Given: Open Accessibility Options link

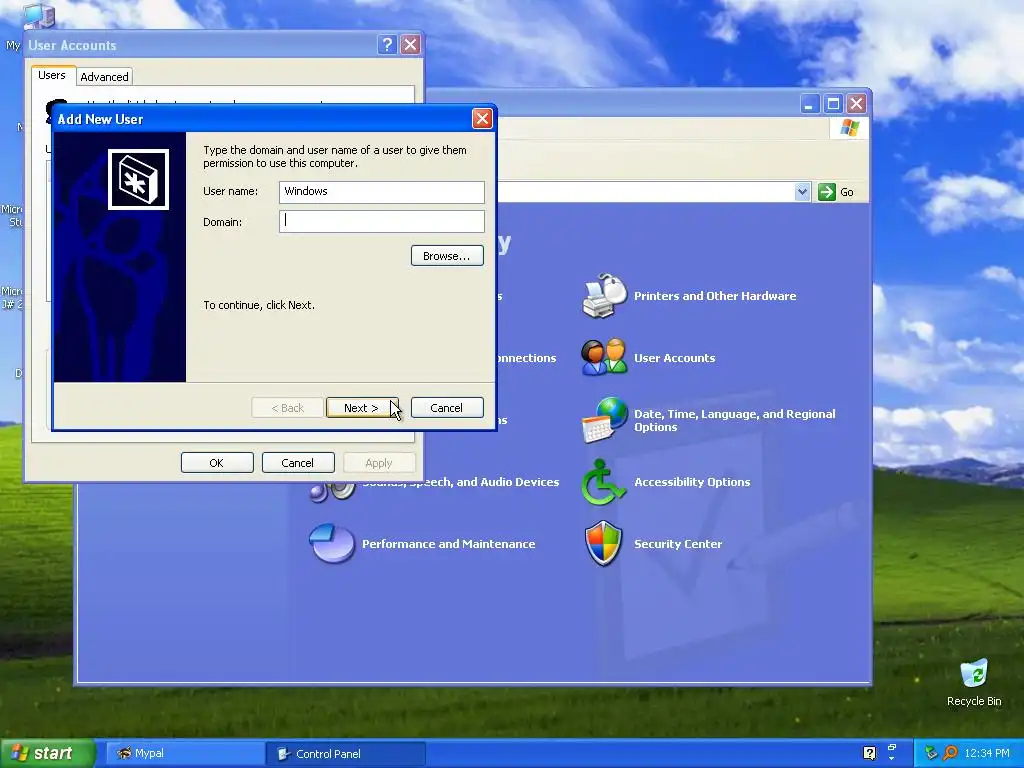Looking at the screenshot, I should pos(692,482).
